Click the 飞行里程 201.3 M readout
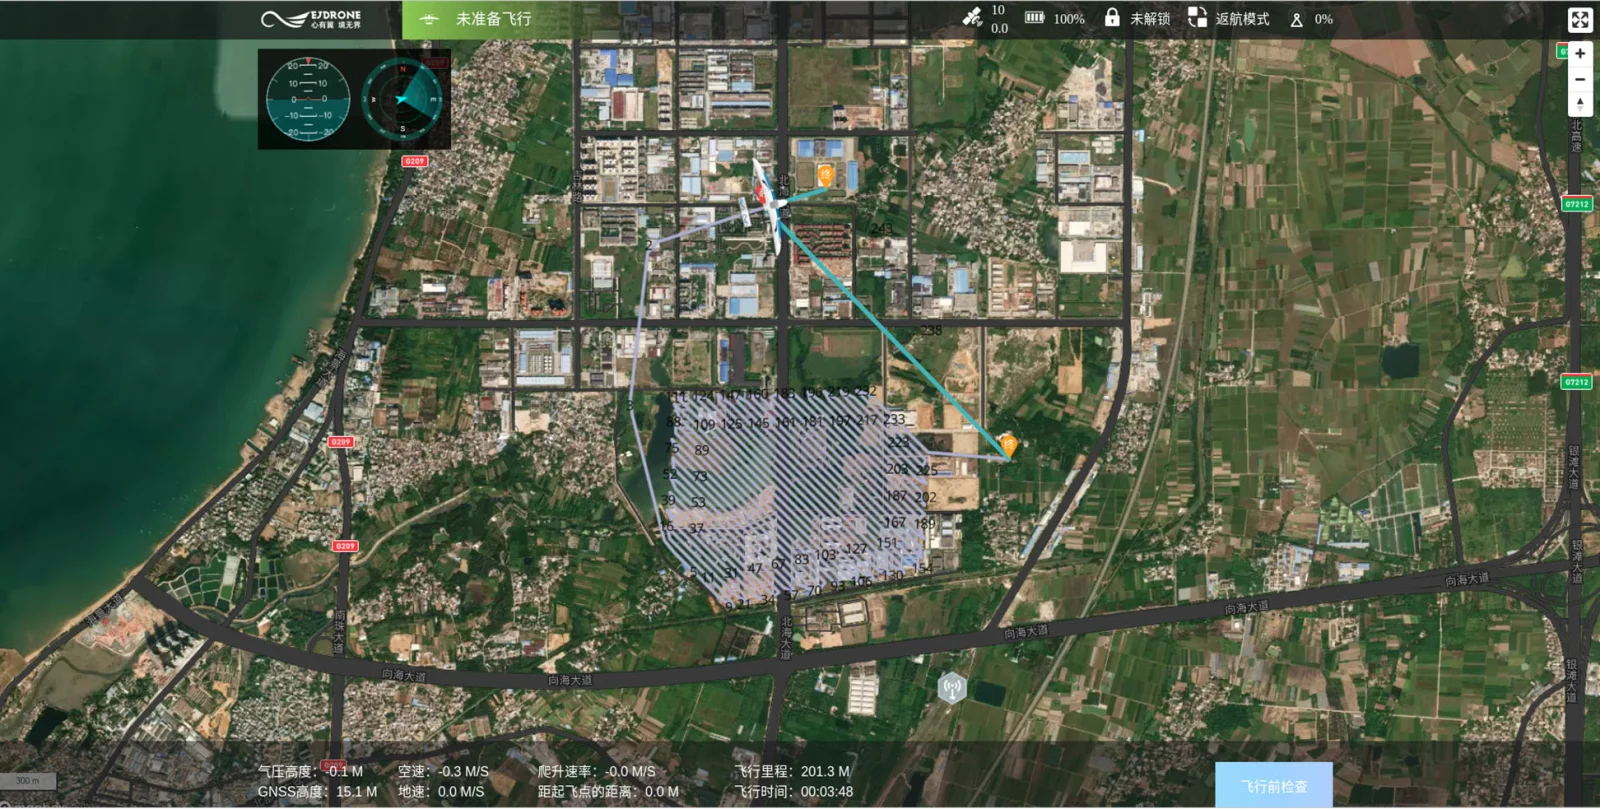This screenshot has width=1600, height=809. [x=792, y=771]
